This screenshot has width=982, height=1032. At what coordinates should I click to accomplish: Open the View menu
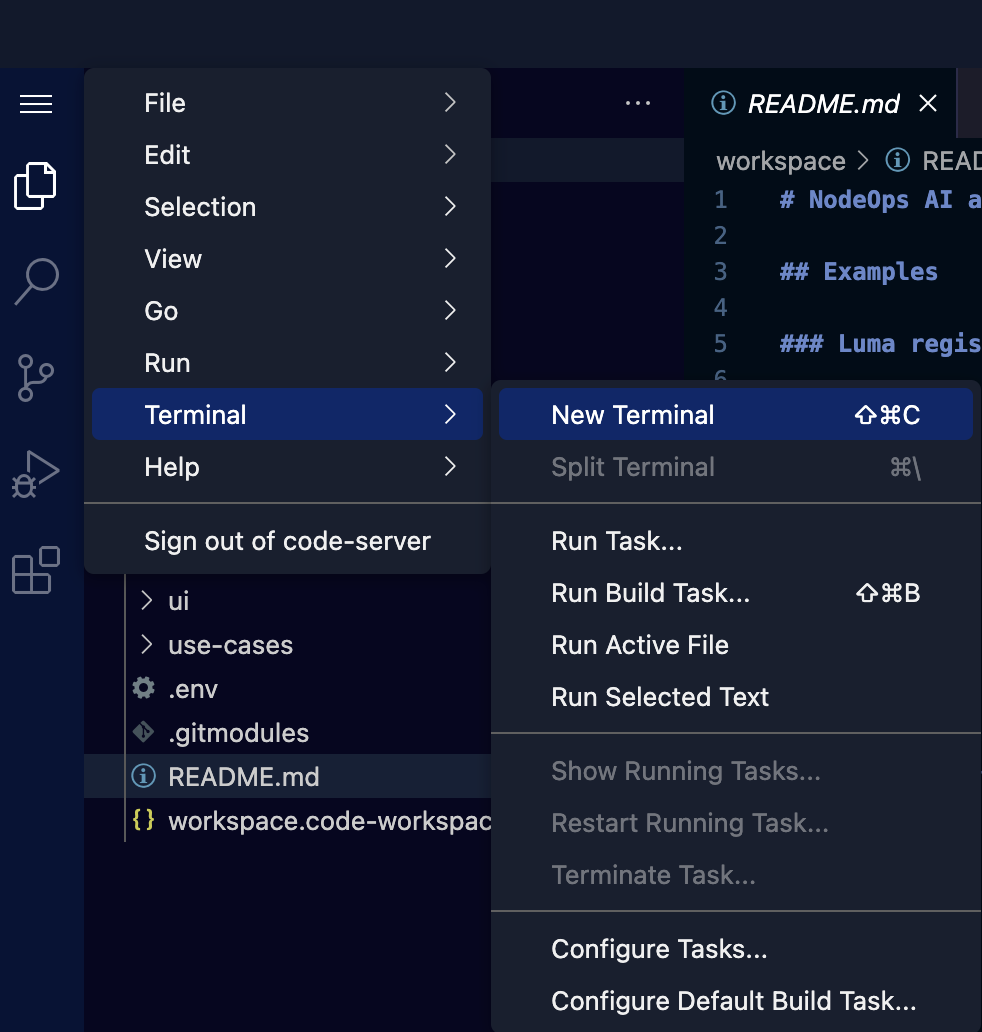click(172, 259)
